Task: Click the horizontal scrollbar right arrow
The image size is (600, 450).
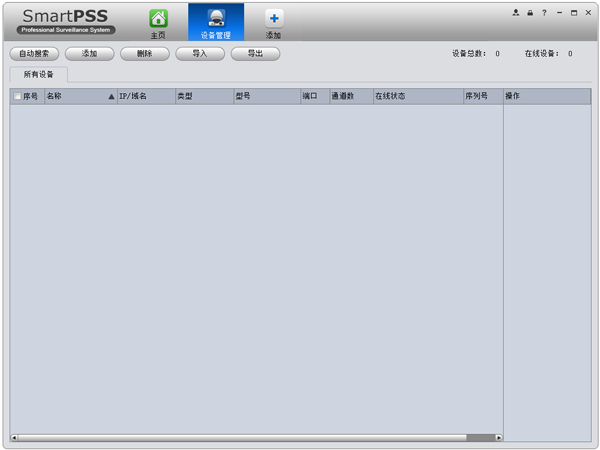Action: tap(498, 437)
